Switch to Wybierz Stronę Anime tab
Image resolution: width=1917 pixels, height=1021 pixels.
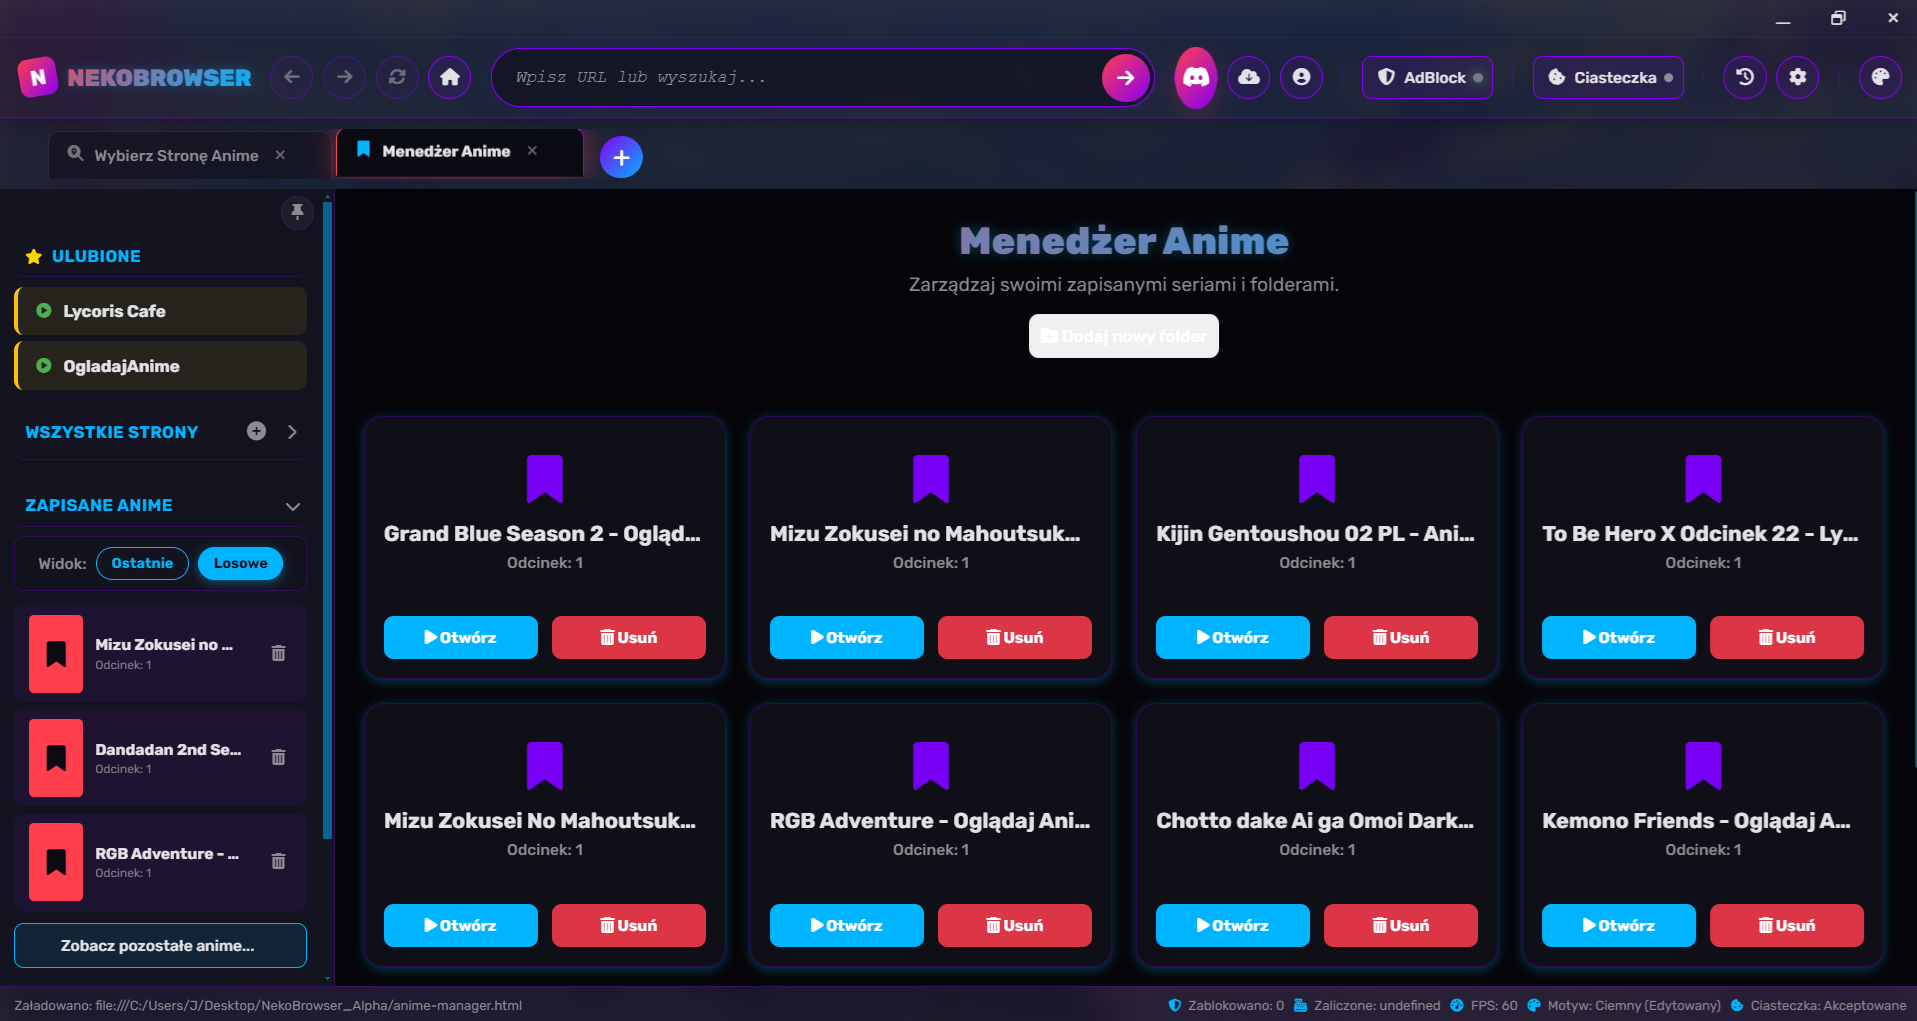tap(176, 155)
